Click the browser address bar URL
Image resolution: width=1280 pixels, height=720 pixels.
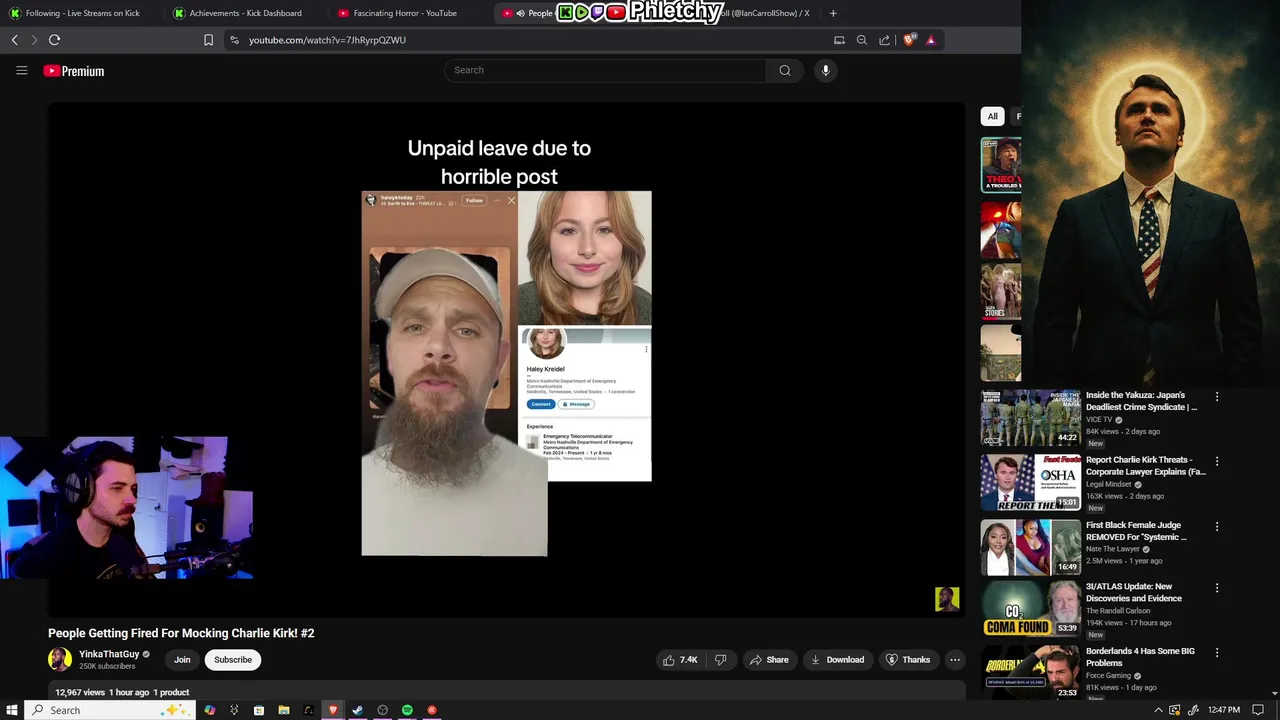pos(327,40)
